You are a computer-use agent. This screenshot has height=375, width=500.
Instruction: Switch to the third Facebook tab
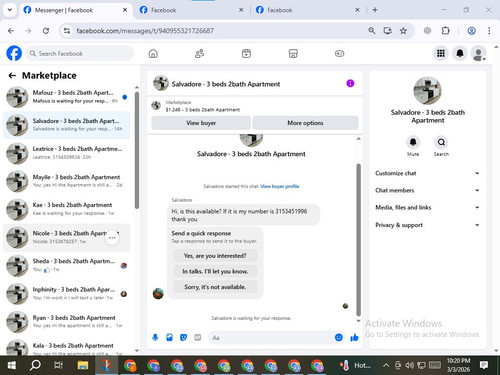point(307,10)
